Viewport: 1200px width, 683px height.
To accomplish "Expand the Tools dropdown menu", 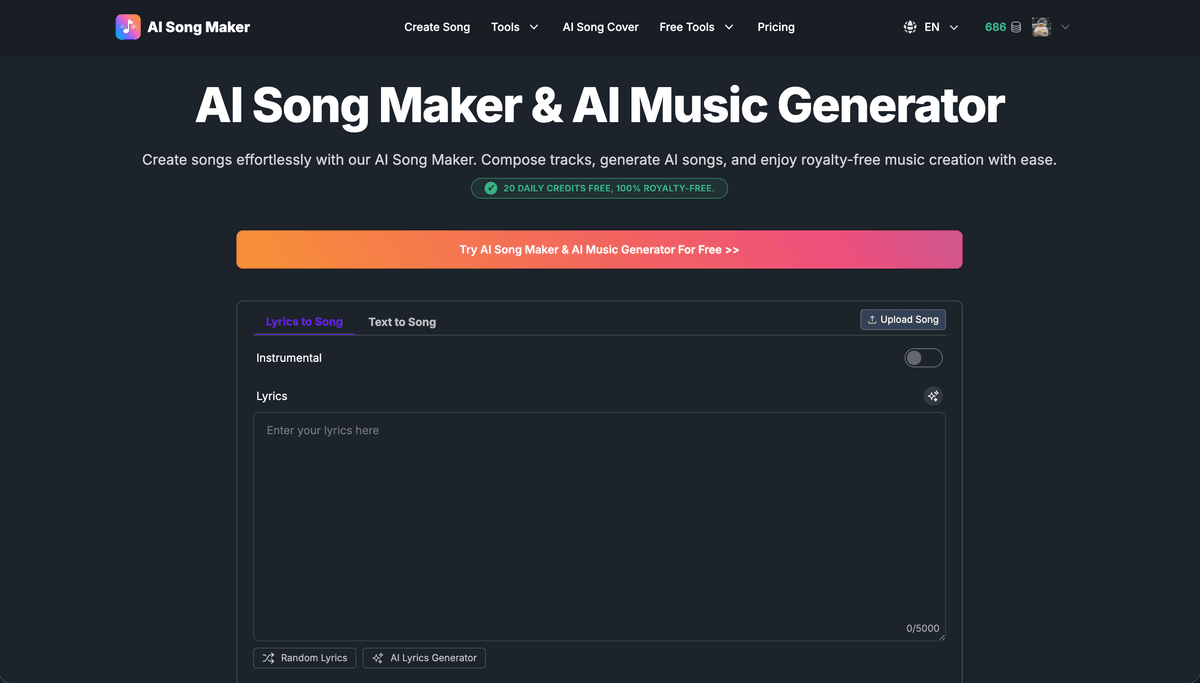I will pyautogui.click(x=514, y=27).
